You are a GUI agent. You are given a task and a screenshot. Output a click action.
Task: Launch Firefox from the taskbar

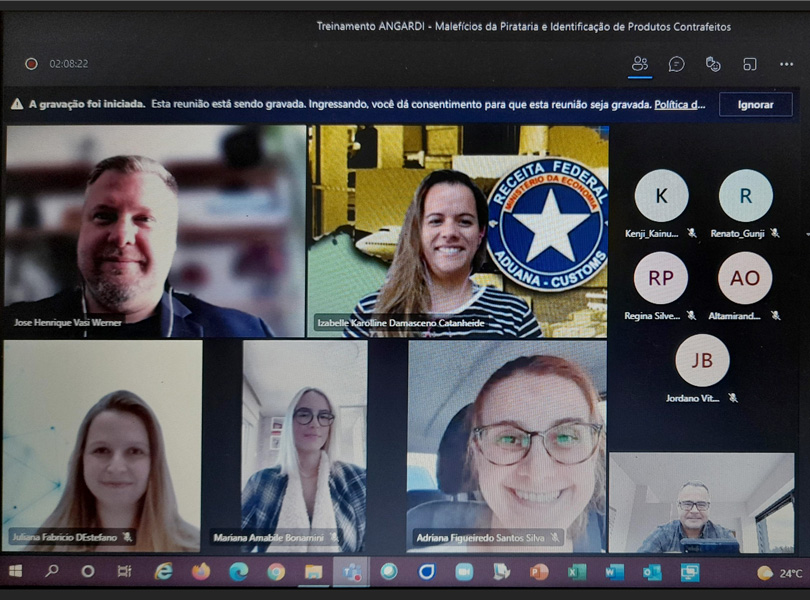click(201, 572)
